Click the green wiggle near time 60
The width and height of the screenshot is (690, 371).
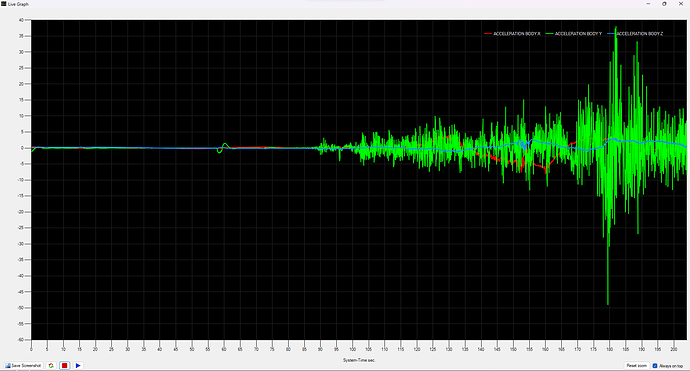click(223, 147)
